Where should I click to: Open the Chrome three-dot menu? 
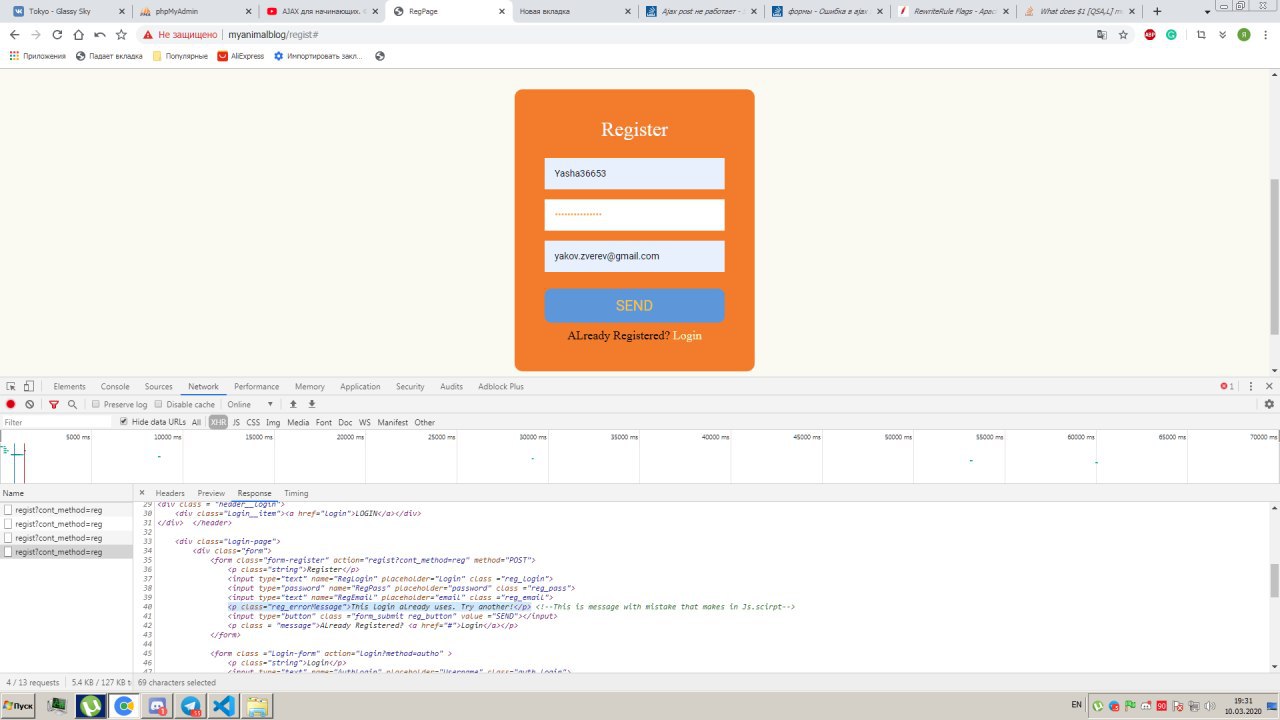[1266, 34]
